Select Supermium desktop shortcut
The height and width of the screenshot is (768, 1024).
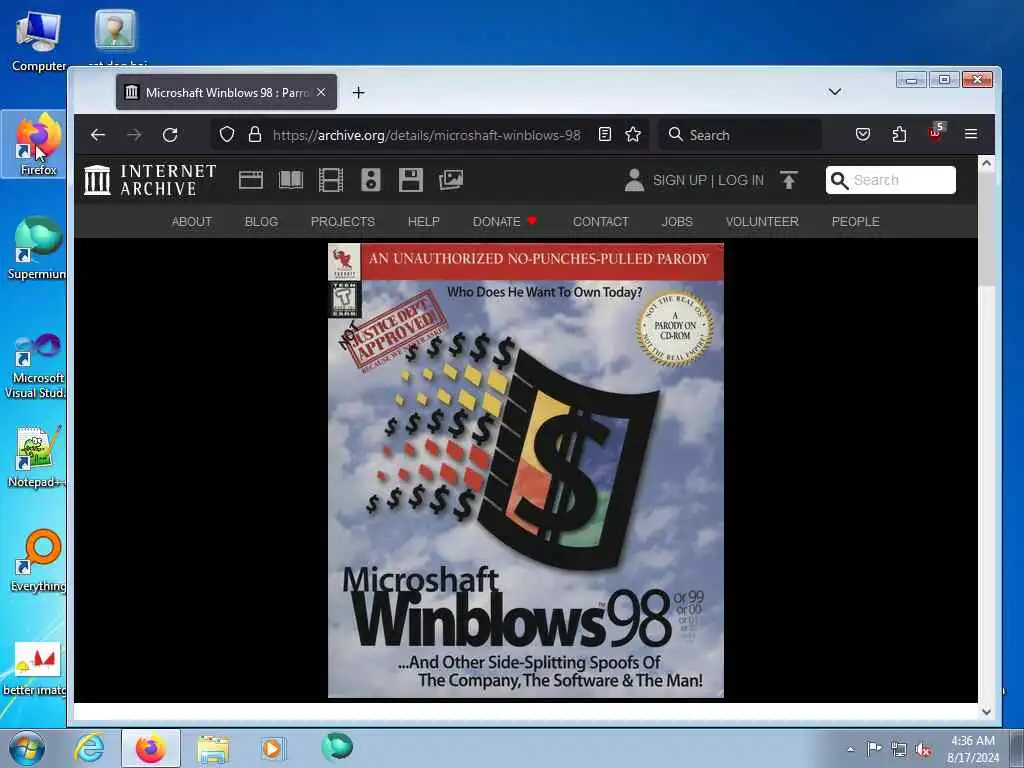click(37, 248)
